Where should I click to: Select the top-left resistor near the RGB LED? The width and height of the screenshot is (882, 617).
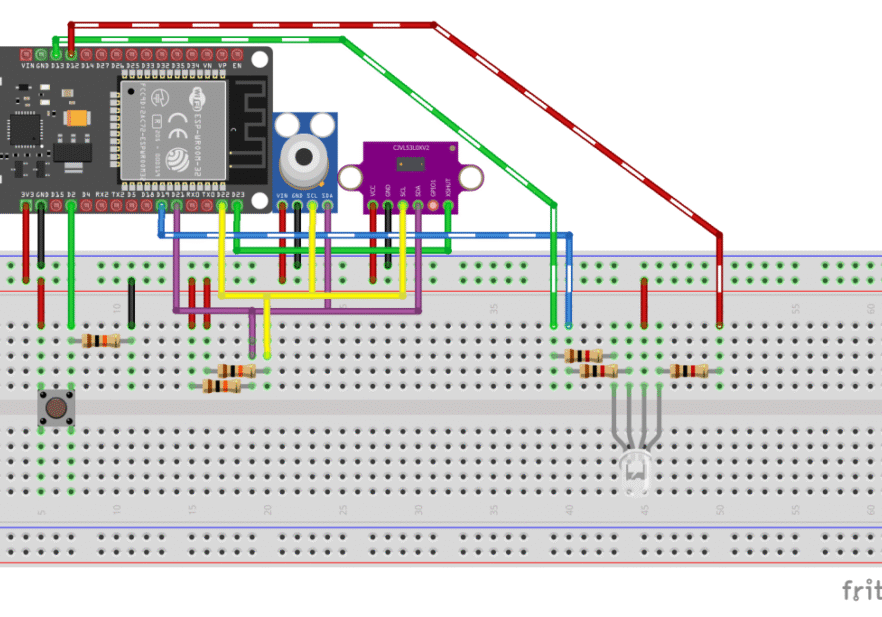[x=583, y=356]
